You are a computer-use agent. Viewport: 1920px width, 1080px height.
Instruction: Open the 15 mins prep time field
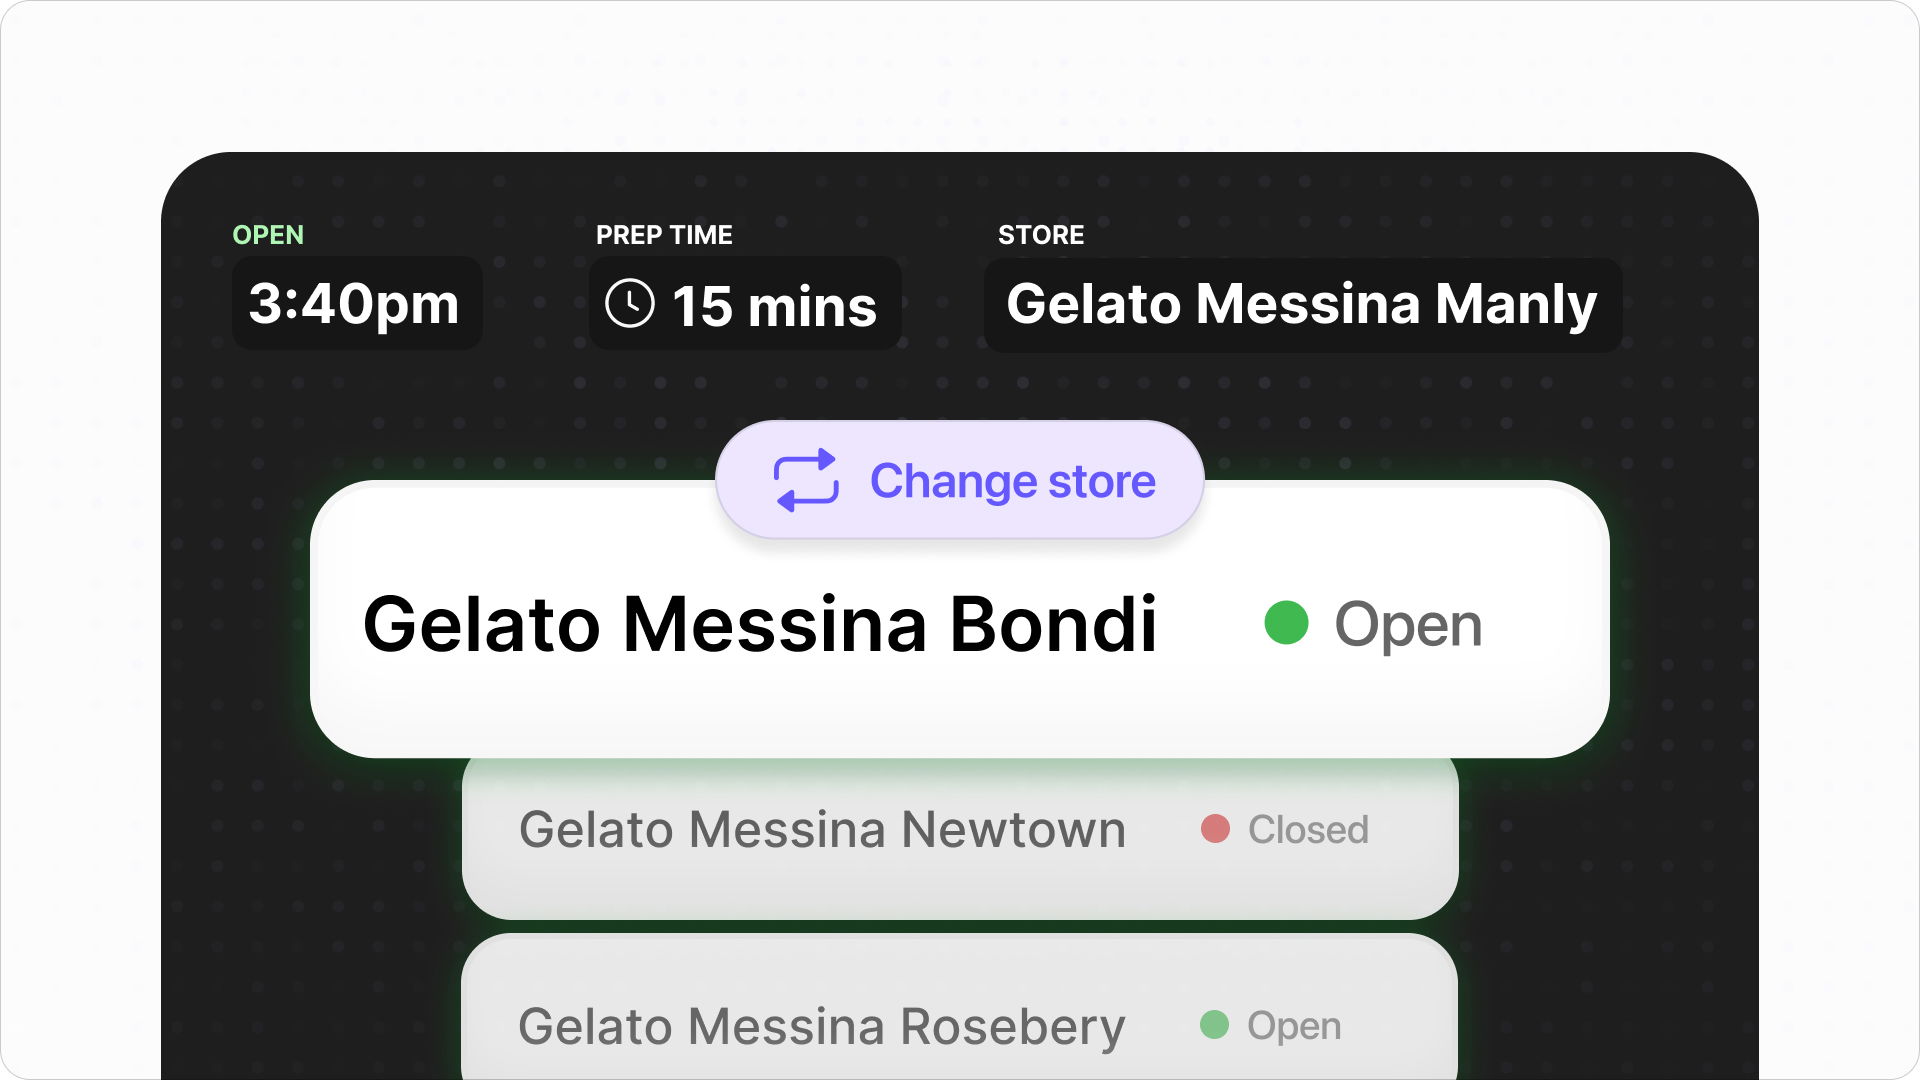(745, 304)
